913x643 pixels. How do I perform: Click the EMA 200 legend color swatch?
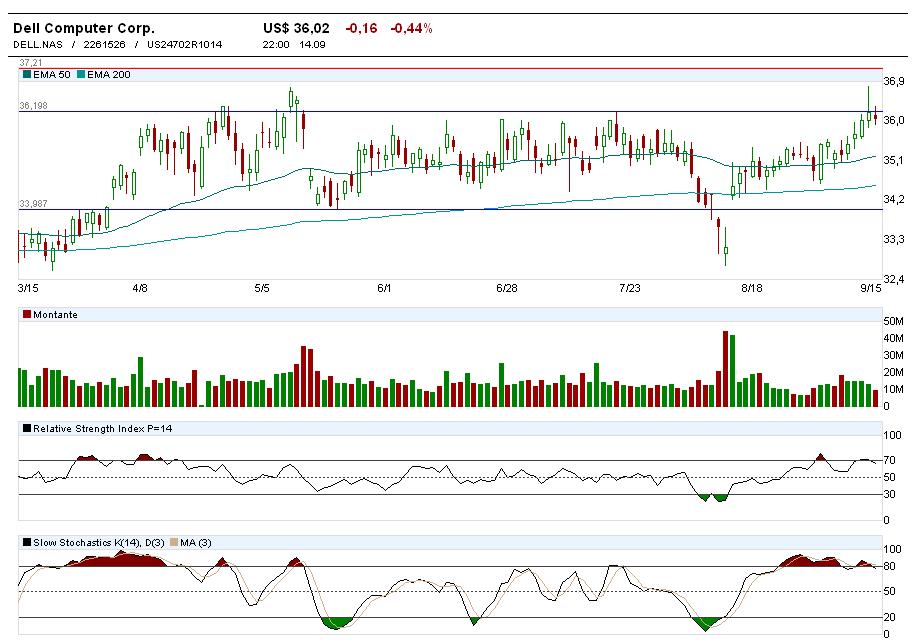(81, 74)
